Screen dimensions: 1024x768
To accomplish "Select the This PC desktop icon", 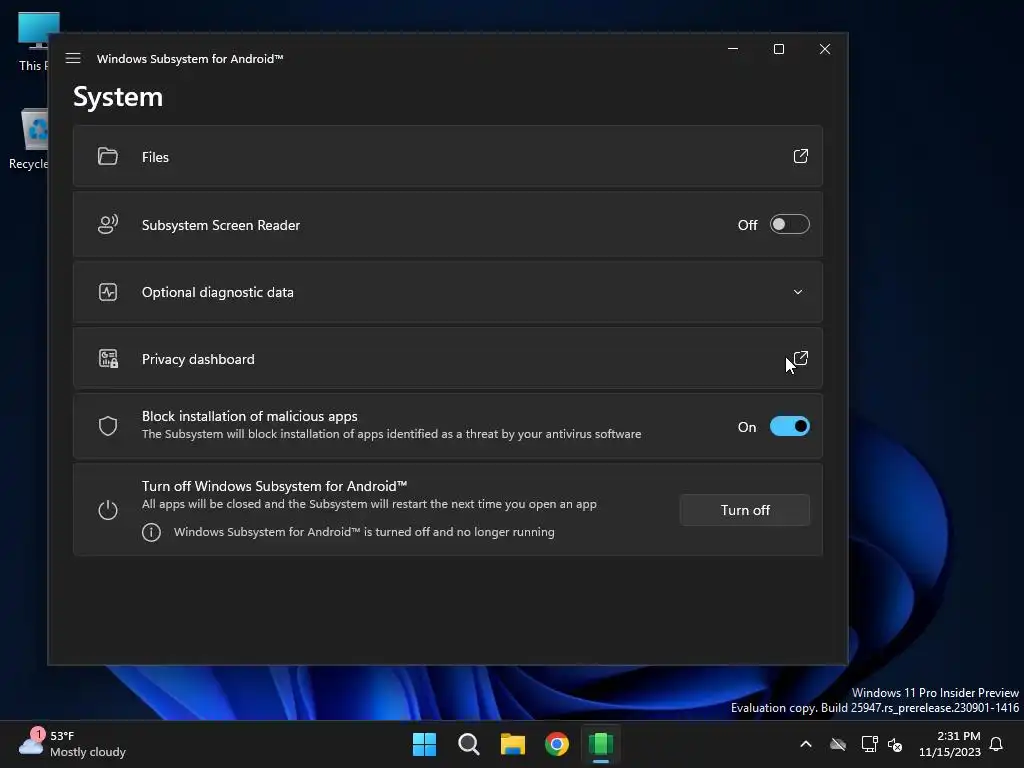I will 36,42.
